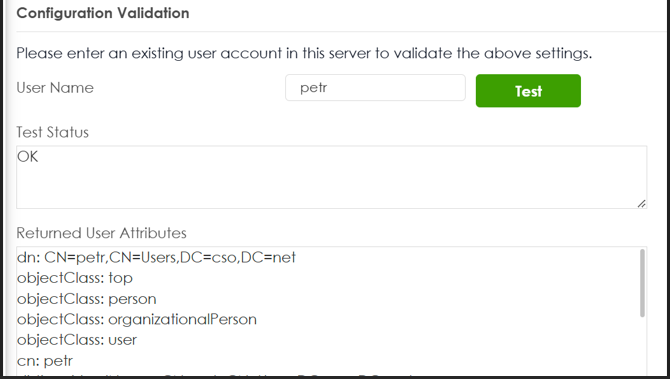Click the objectClass: user line
This screenshot has width=670, height=379.
coord(77,340)
